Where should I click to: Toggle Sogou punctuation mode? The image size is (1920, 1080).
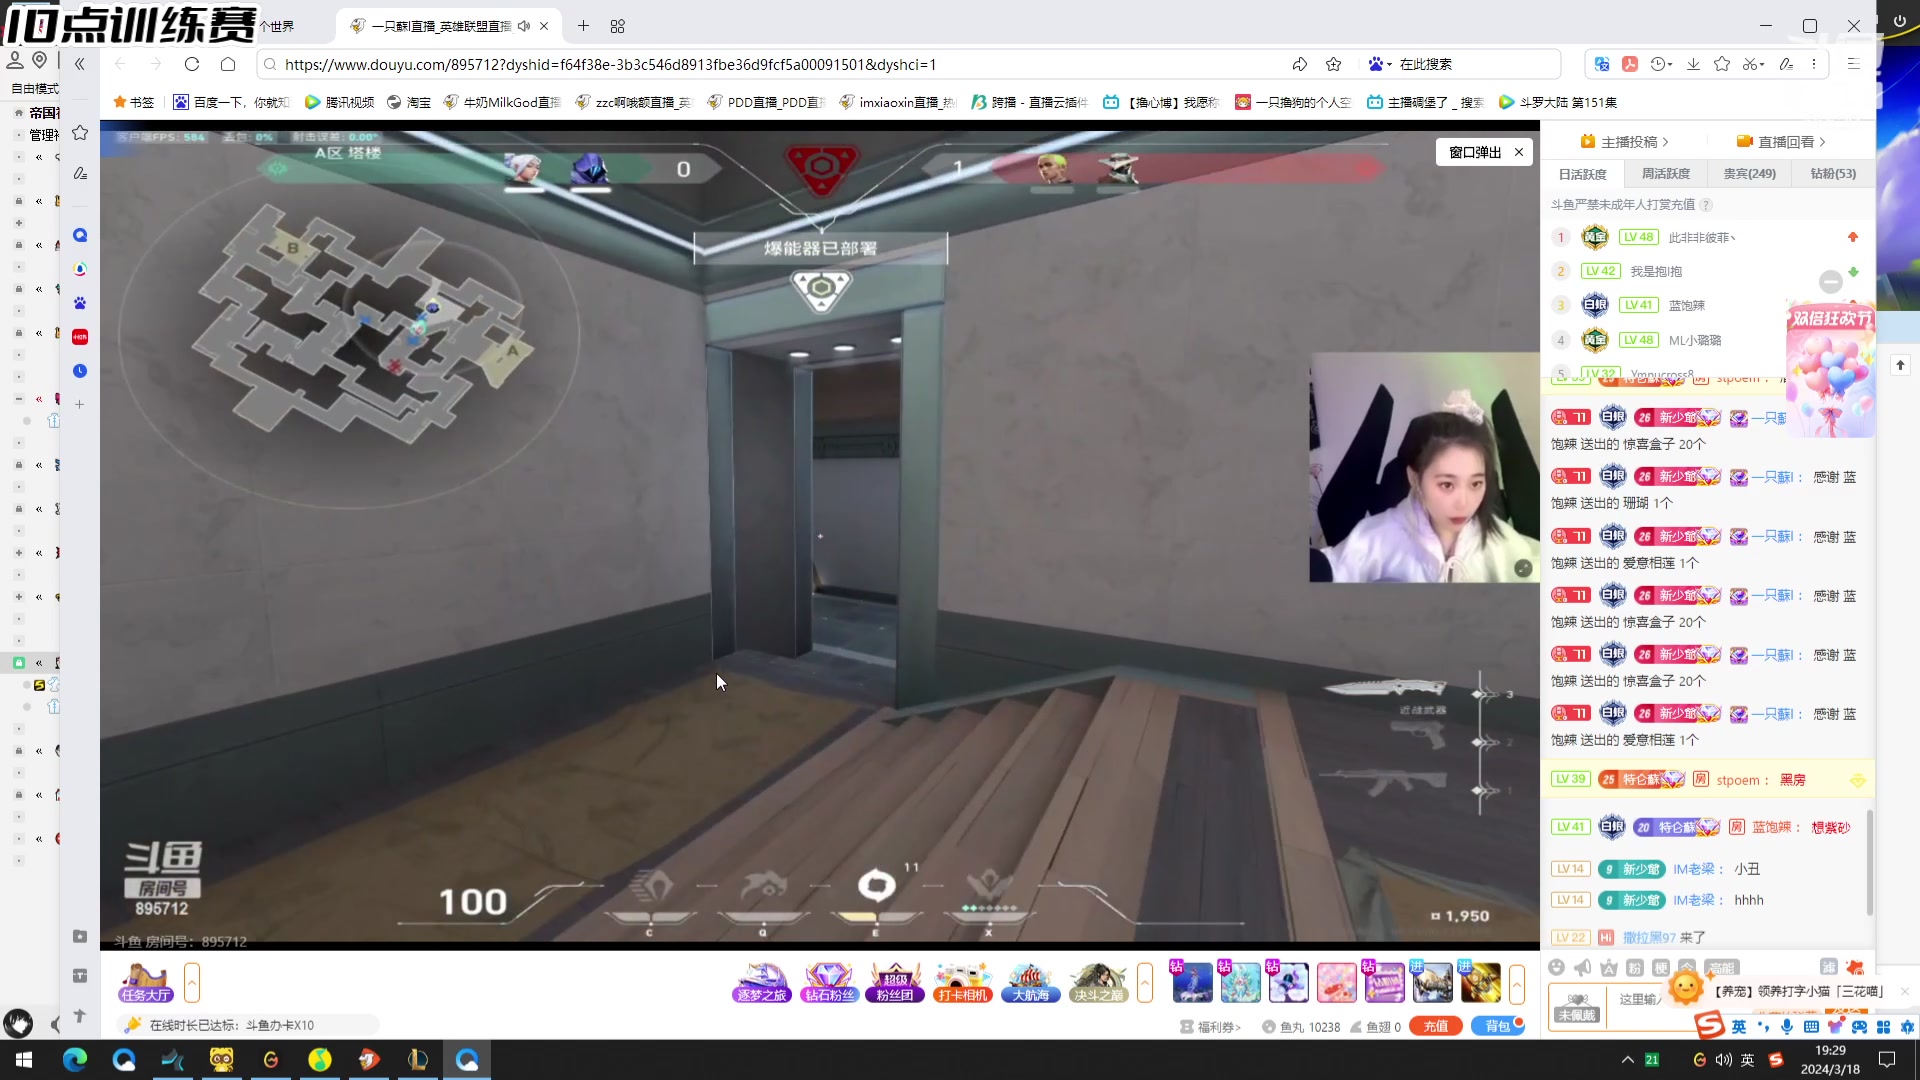tap(1763, 1027)
